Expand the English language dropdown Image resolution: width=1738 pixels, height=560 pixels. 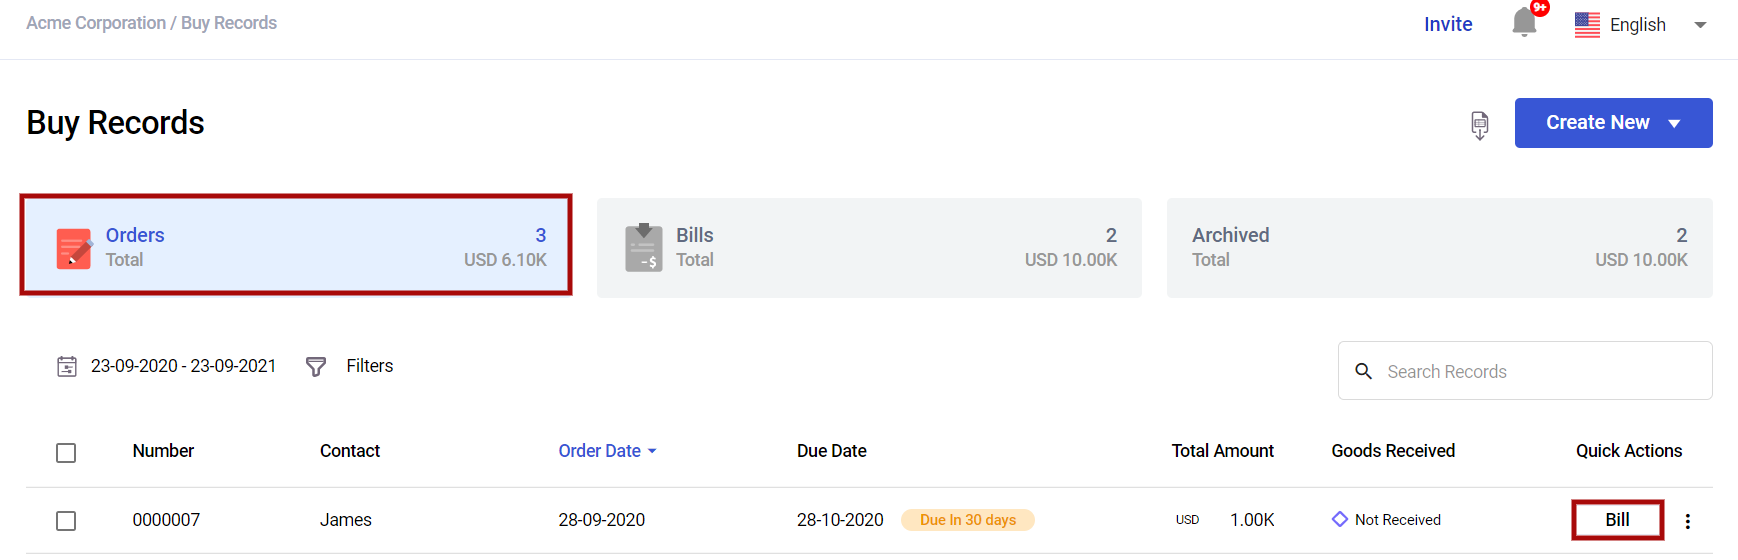(x=1700, y=25)
